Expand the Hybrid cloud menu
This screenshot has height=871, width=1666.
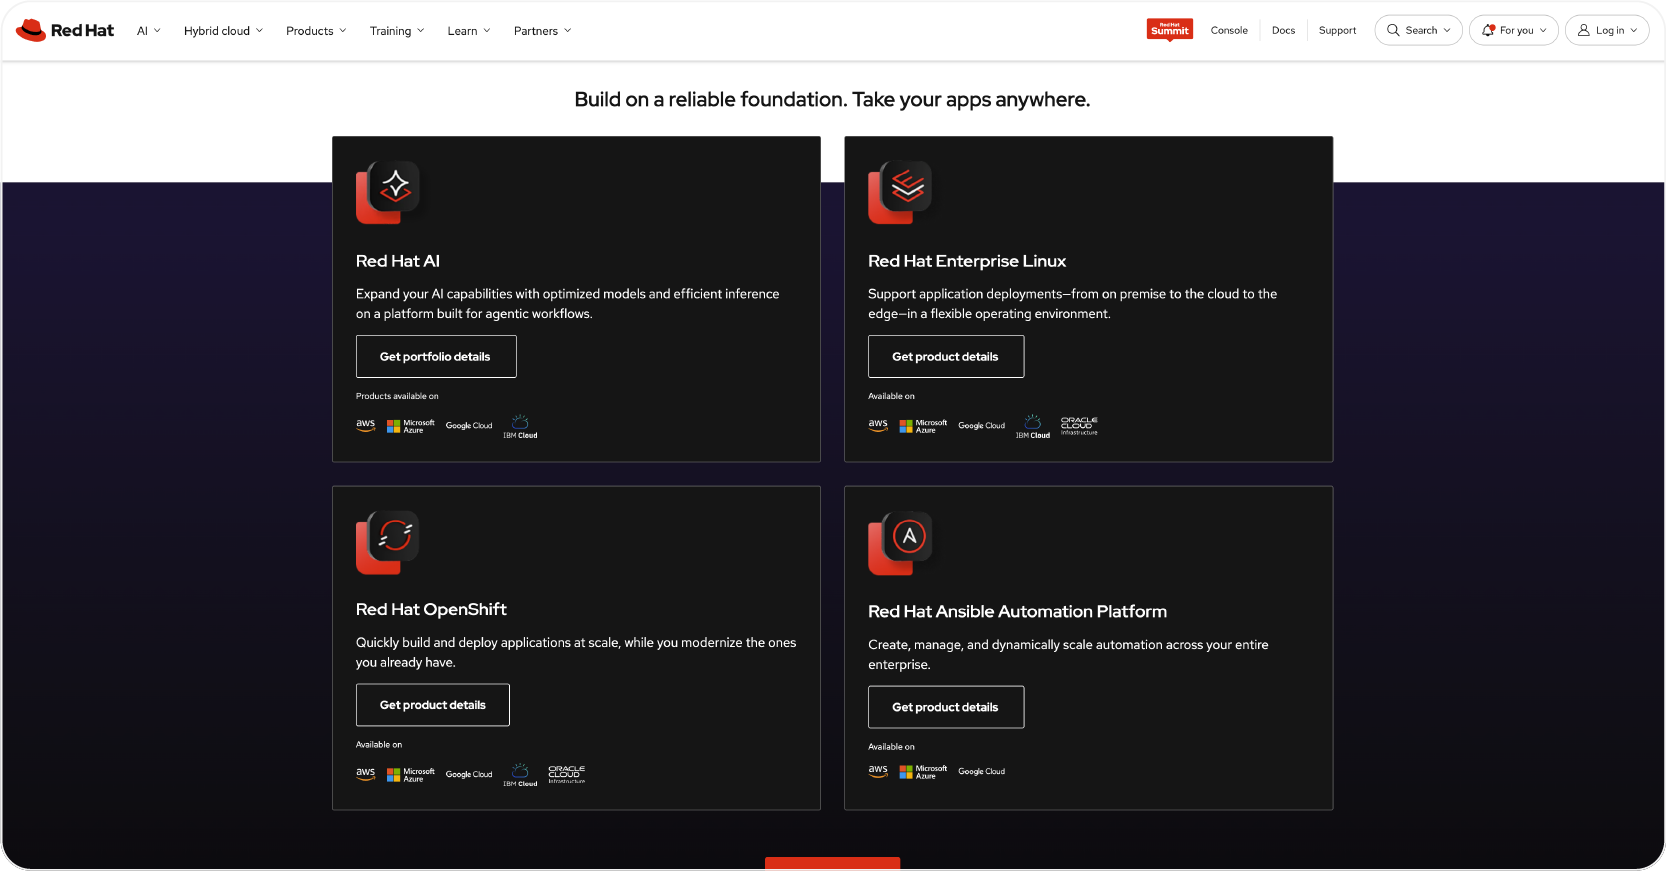(x=223, y=31)
